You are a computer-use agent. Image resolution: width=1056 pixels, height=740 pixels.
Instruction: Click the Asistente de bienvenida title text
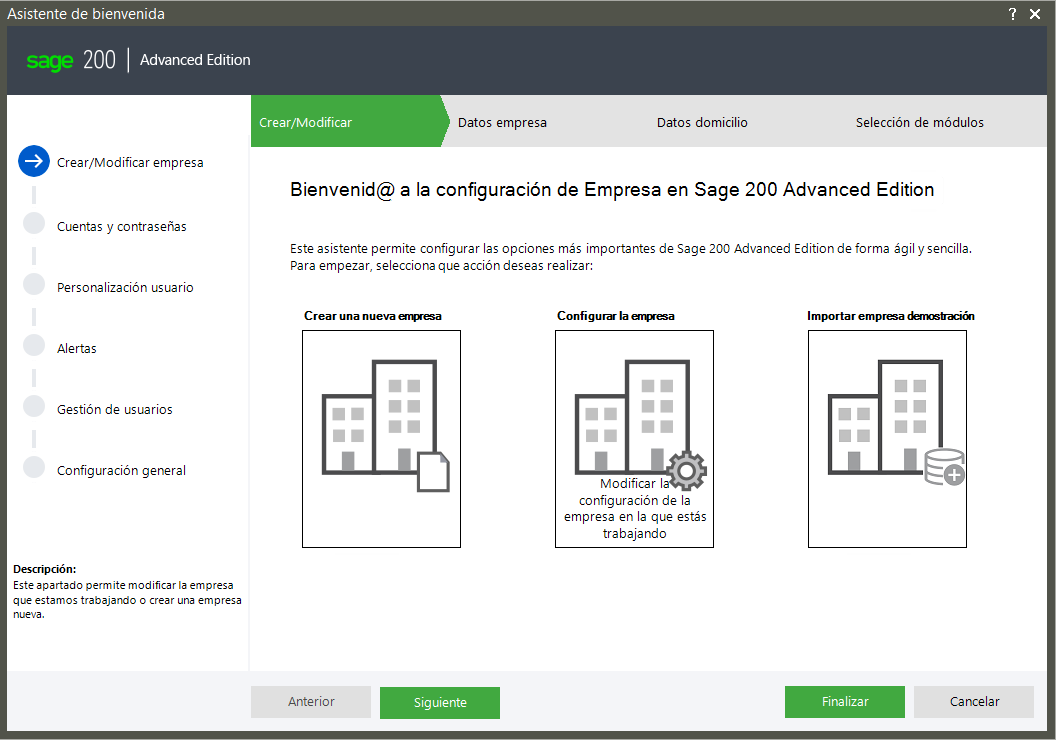click(86, 13)
